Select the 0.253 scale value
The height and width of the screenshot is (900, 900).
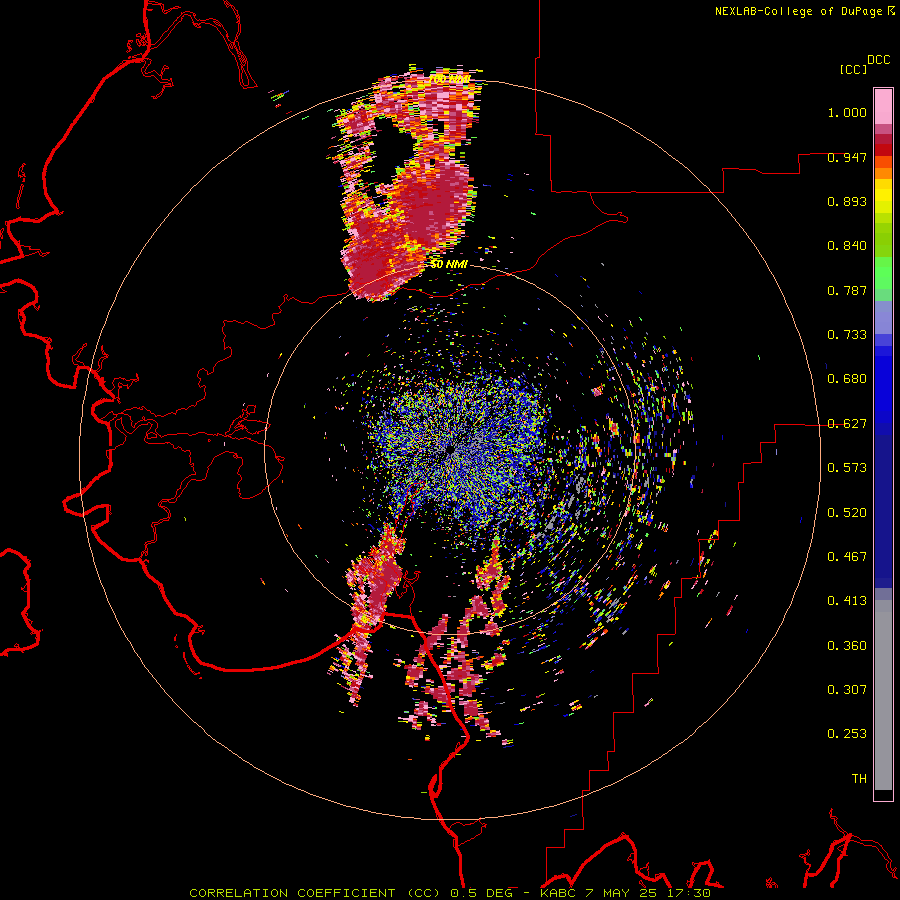coord(847,734)
